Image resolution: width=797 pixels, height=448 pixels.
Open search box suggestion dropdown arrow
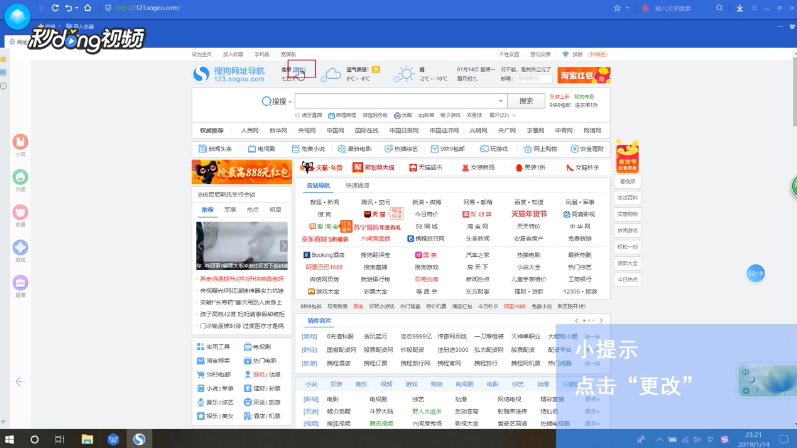point(501,101)
